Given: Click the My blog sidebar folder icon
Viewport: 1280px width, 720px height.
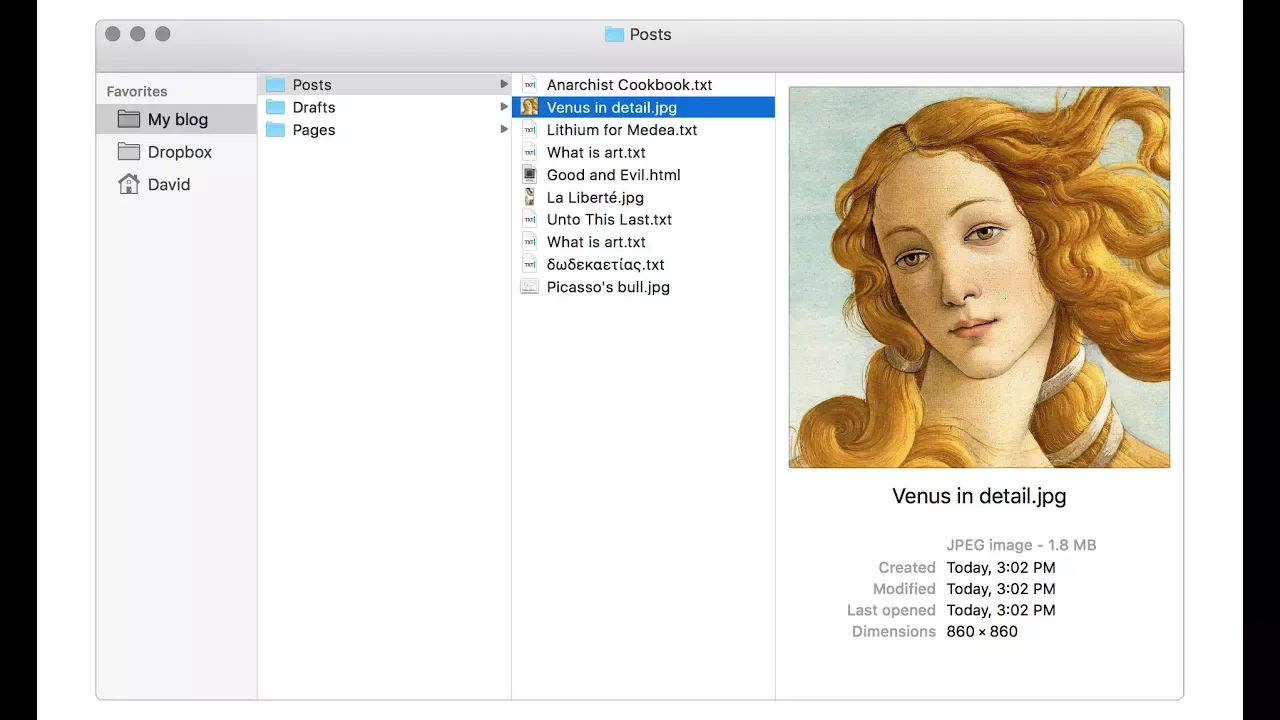Looking at the screenshot, I should coord(129,119).
